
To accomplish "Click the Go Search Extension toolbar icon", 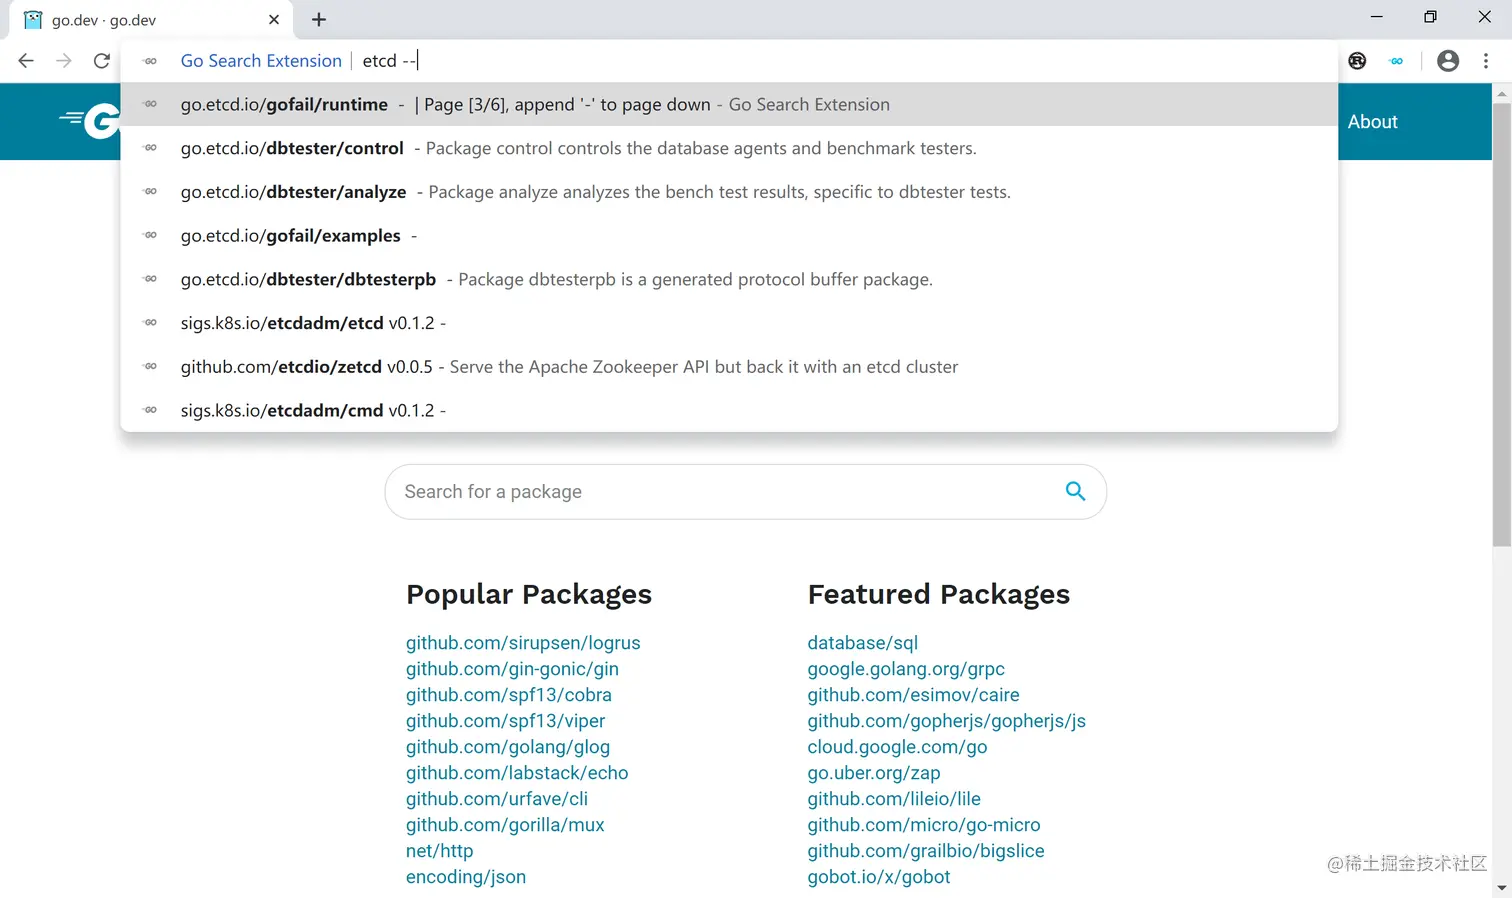I will (x=1396, y=61).
